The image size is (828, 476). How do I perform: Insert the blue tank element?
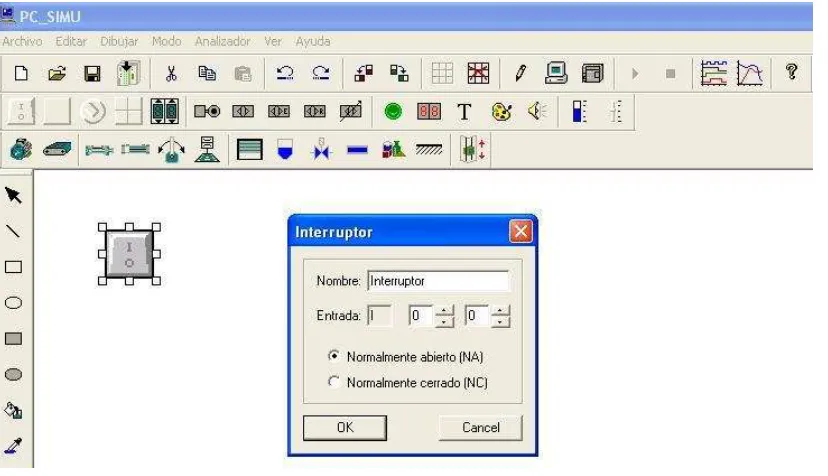(x=285, y=150)
